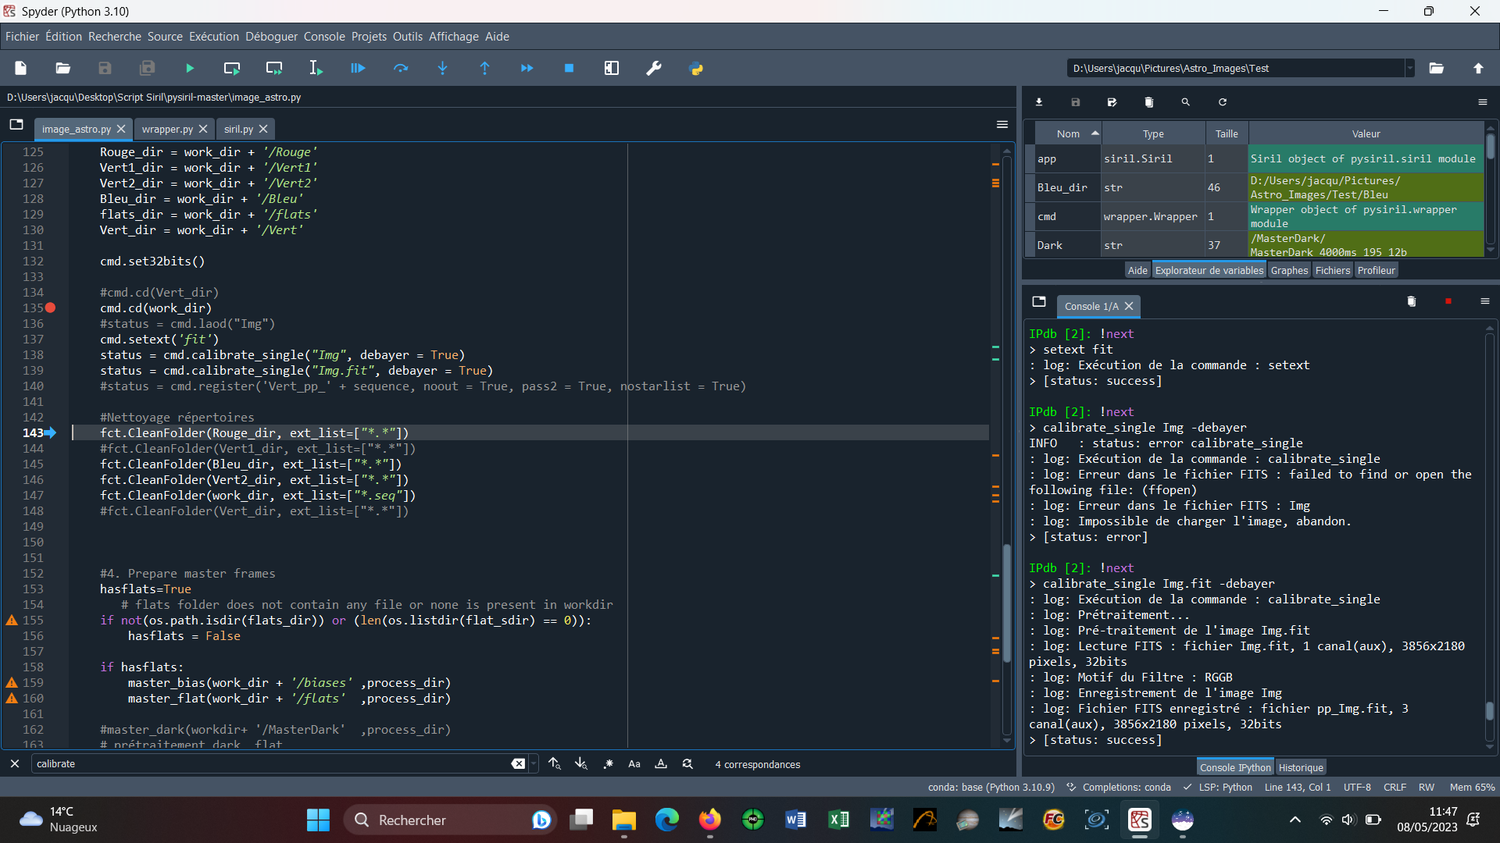Expand the working directory path dropdown
1500x843 pixels.
click(1410, 68)
